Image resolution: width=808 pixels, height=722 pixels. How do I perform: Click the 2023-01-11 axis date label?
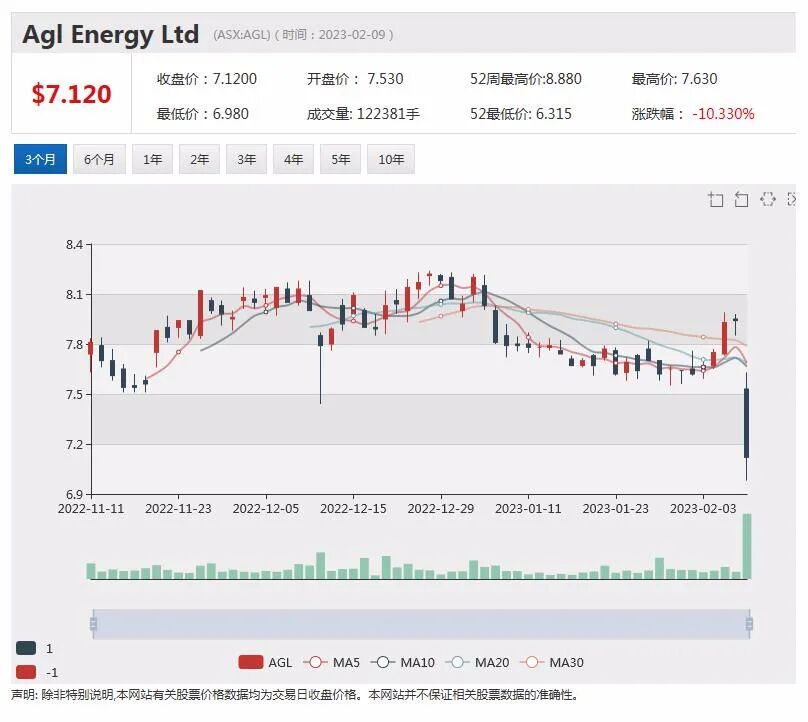(x=528, y=509)
